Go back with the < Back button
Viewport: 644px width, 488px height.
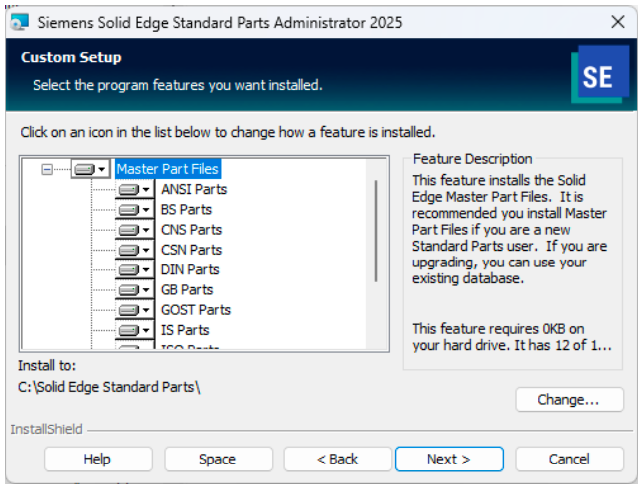pyautogui.click(x=337, y=459)
